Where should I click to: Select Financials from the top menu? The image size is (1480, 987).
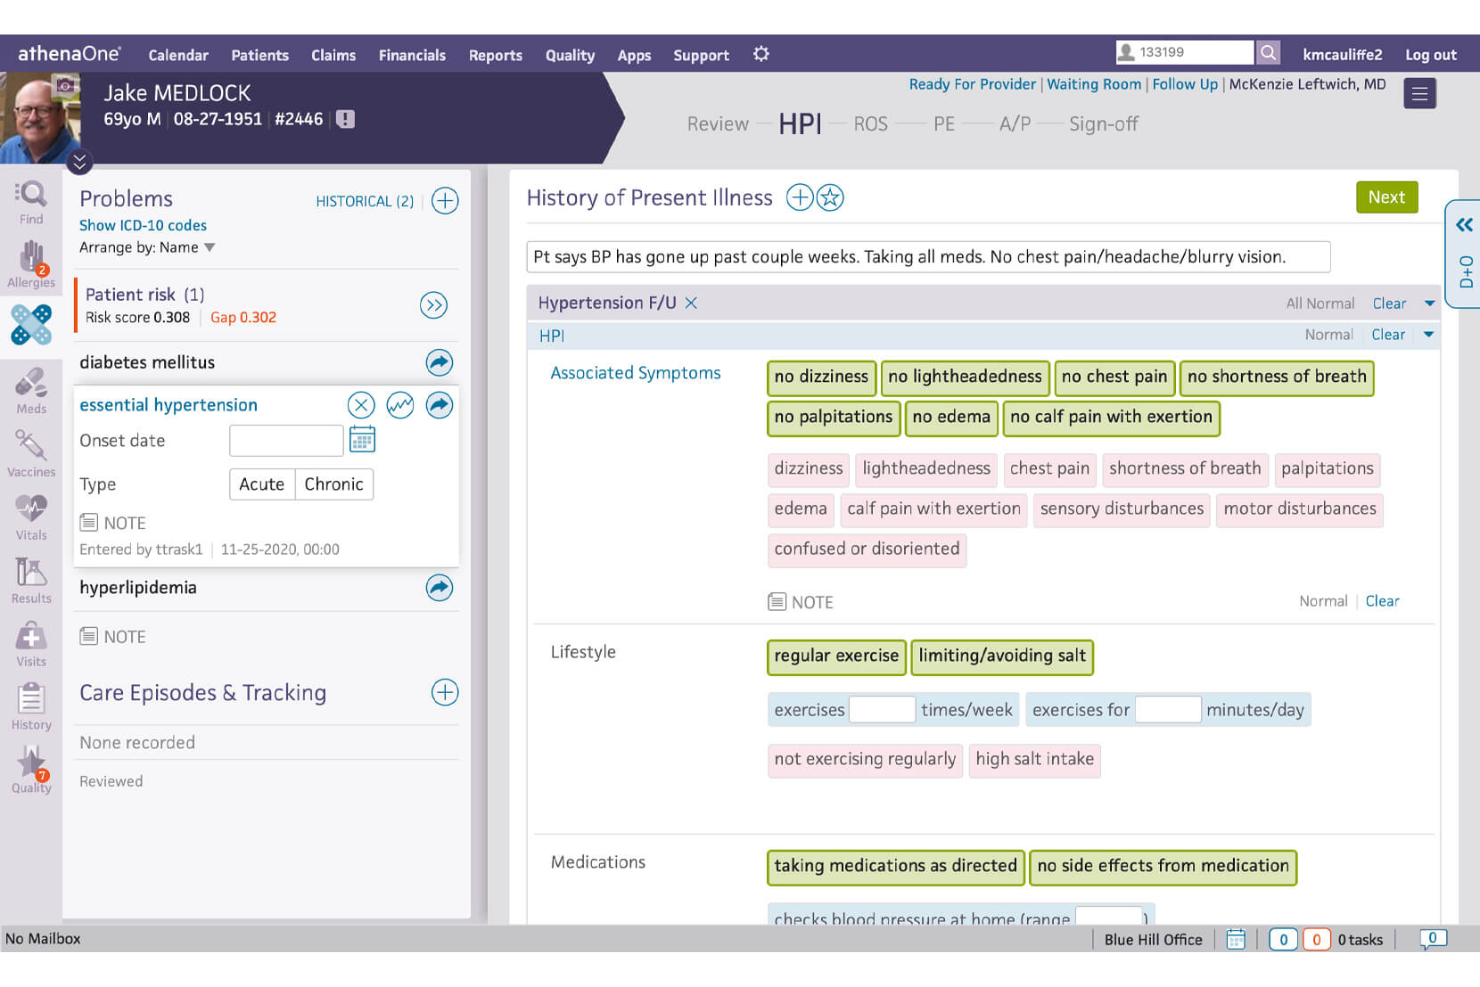412,55
